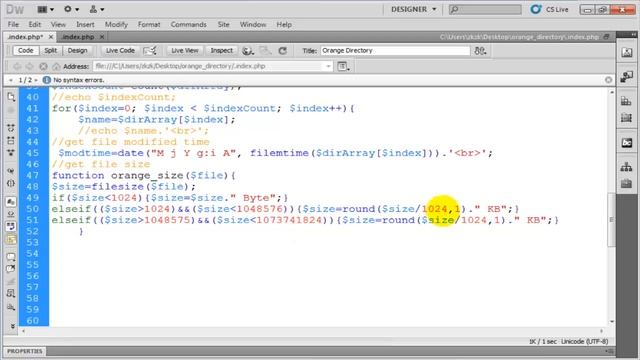Click the search field in application bar
The image size is (640, 360).
[485, 9]
